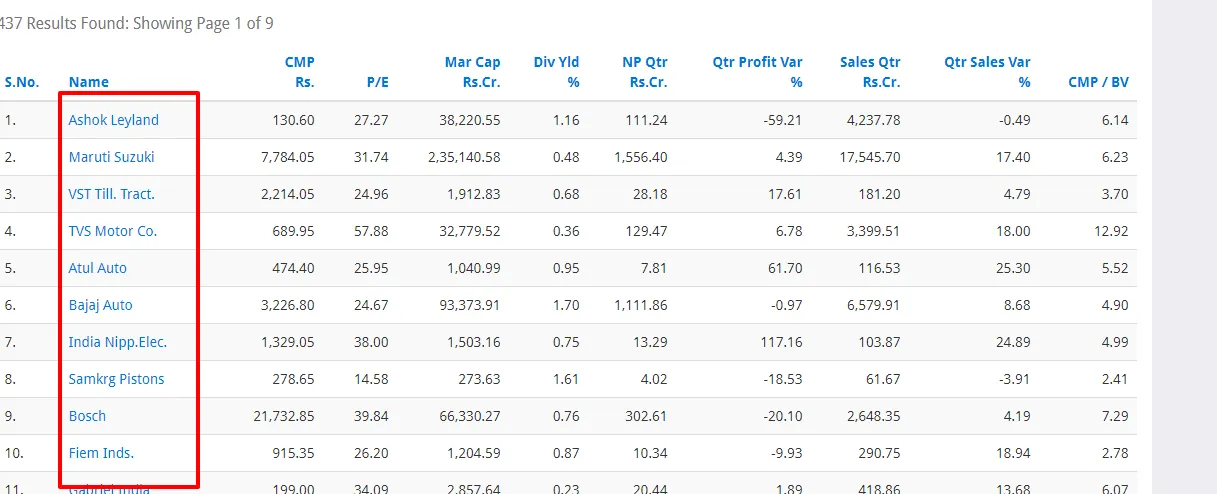This screenshot has height=494, width=1217.
Task: Select TVS Motor CMP/BV value 12.92
Action: point(1111,231)
